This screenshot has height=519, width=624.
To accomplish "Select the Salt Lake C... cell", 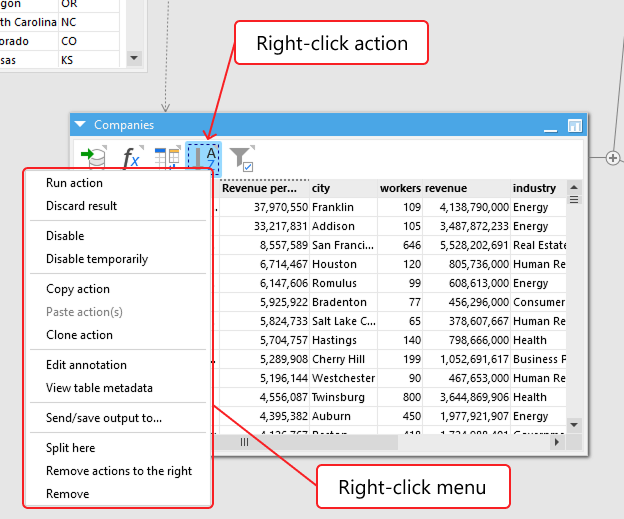I will (x=343, y=321).
